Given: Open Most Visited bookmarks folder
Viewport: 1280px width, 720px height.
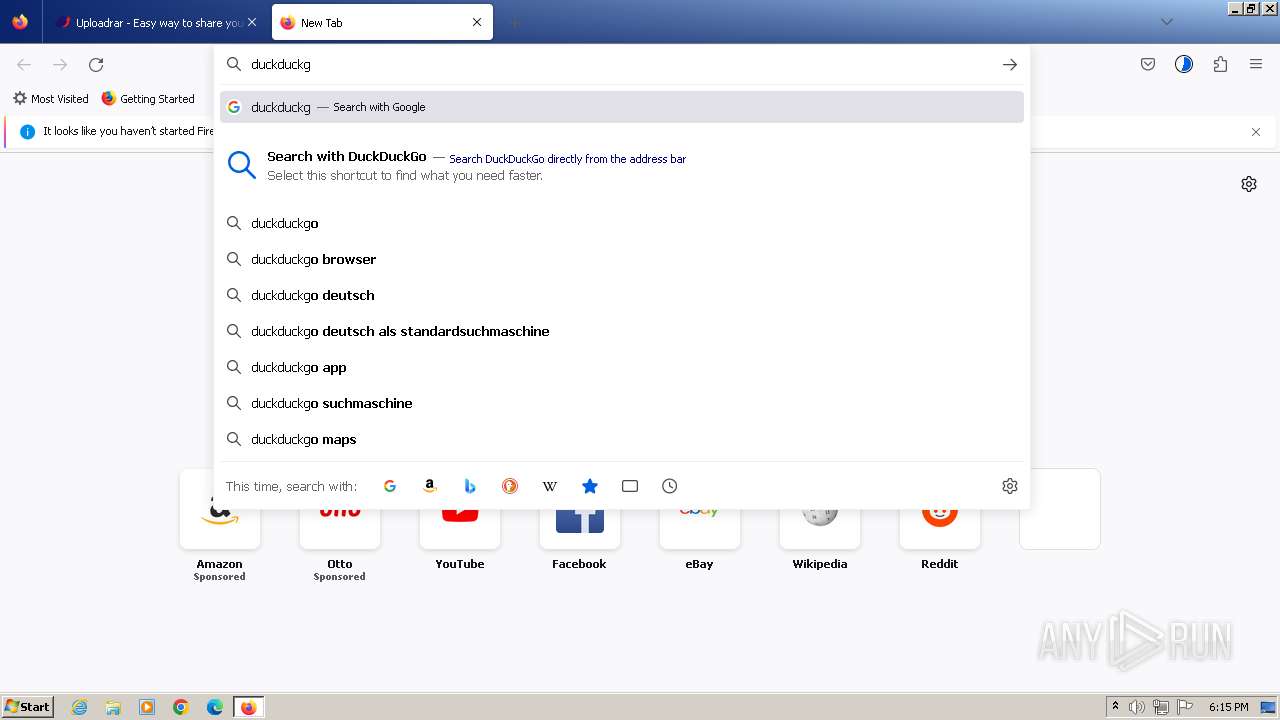Looking at the screenshot, I should [x=50, y=99].
